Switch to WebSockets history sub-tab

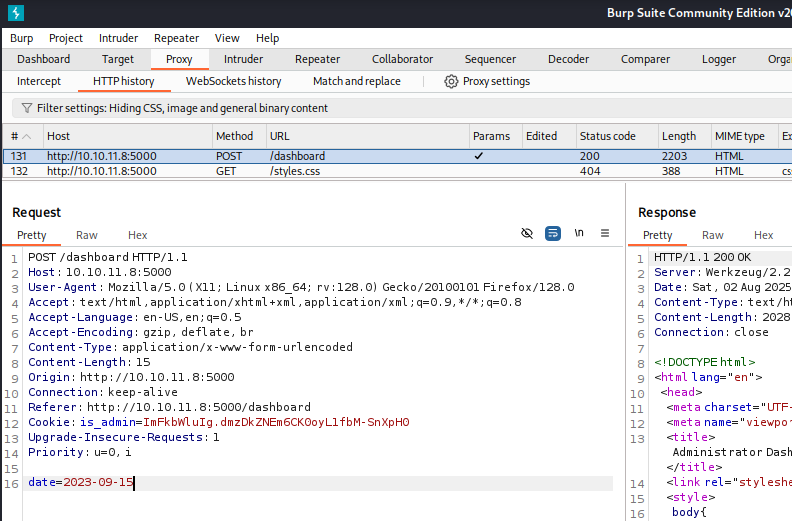[233, 81]
